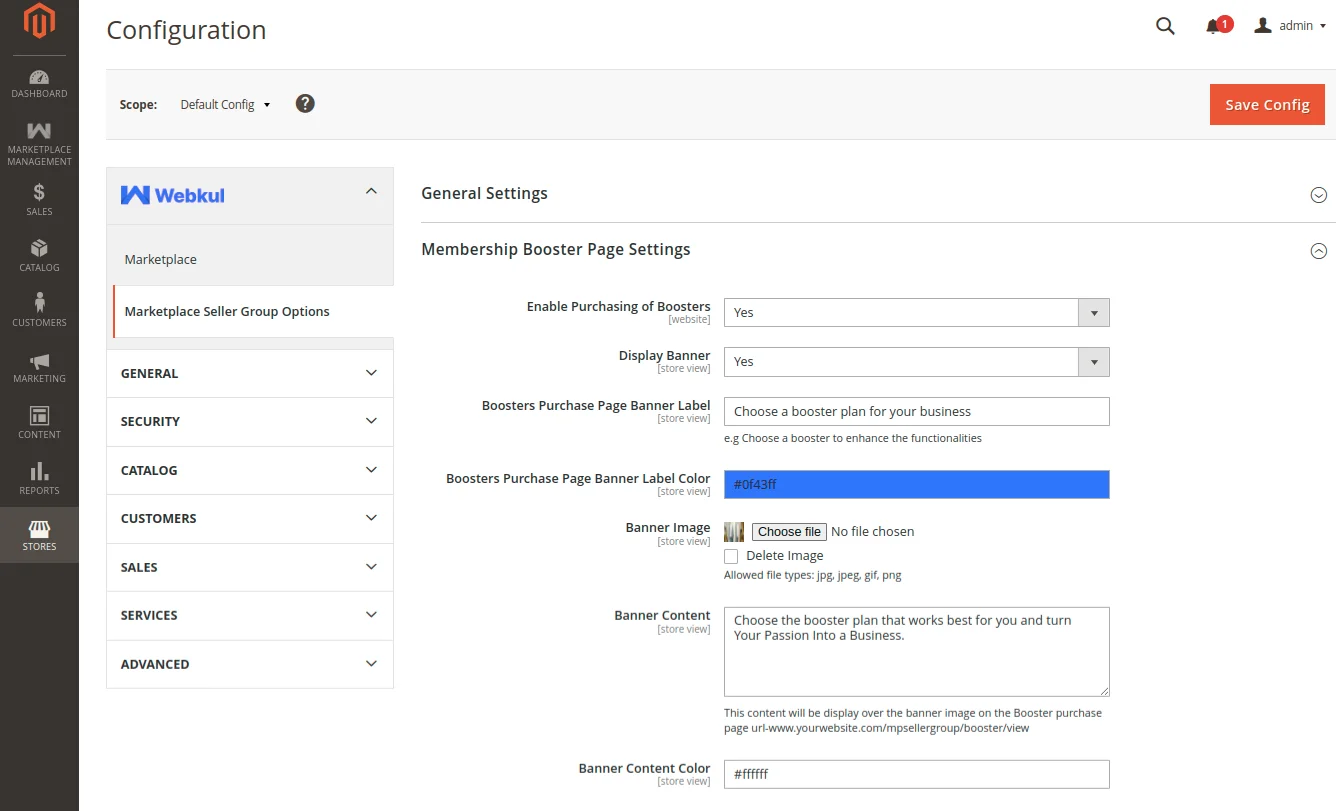Select Marketplace Seller Group Options
1336x811 pixels.
coord(227,311)
